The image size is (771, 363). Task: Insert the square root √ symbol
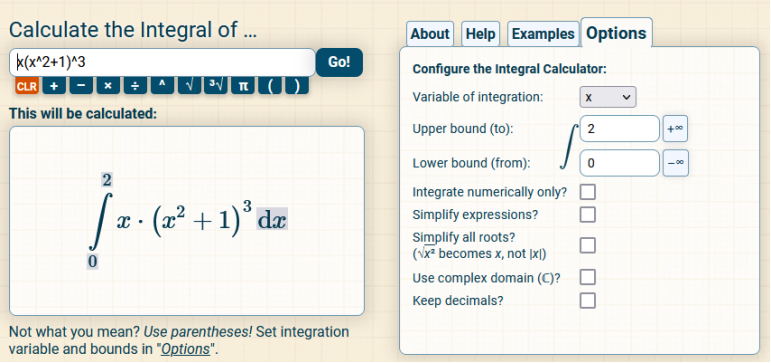click(x=189, y=86)
